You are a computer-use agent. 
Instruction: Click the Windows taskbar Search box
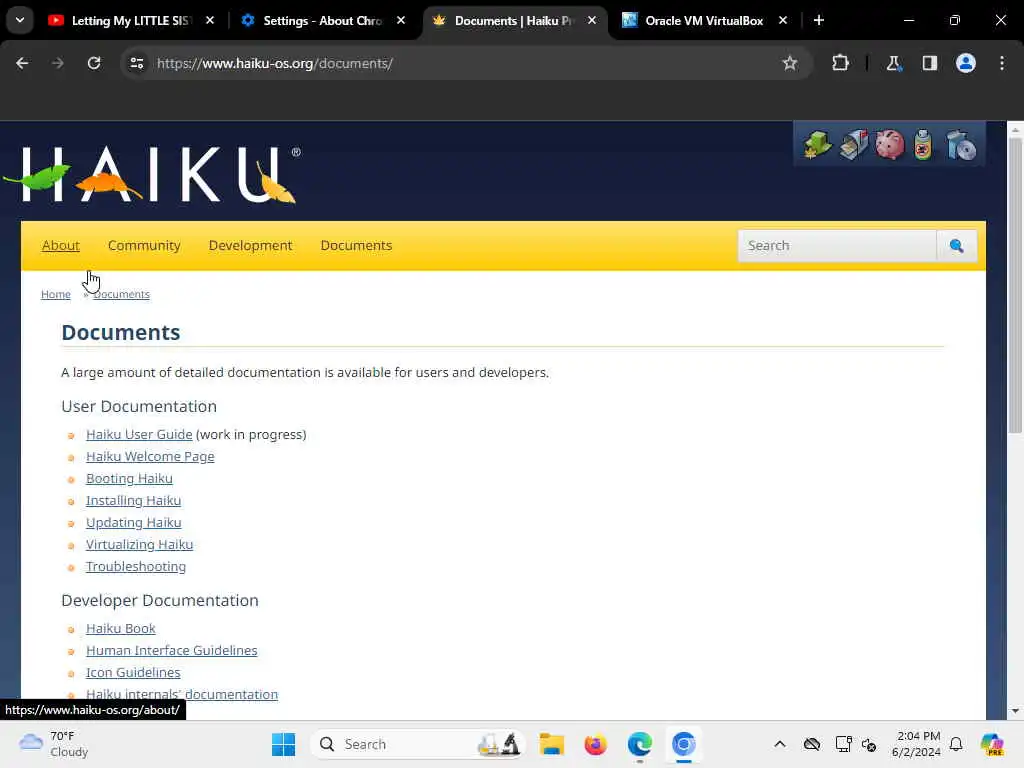tap(418, 744)
